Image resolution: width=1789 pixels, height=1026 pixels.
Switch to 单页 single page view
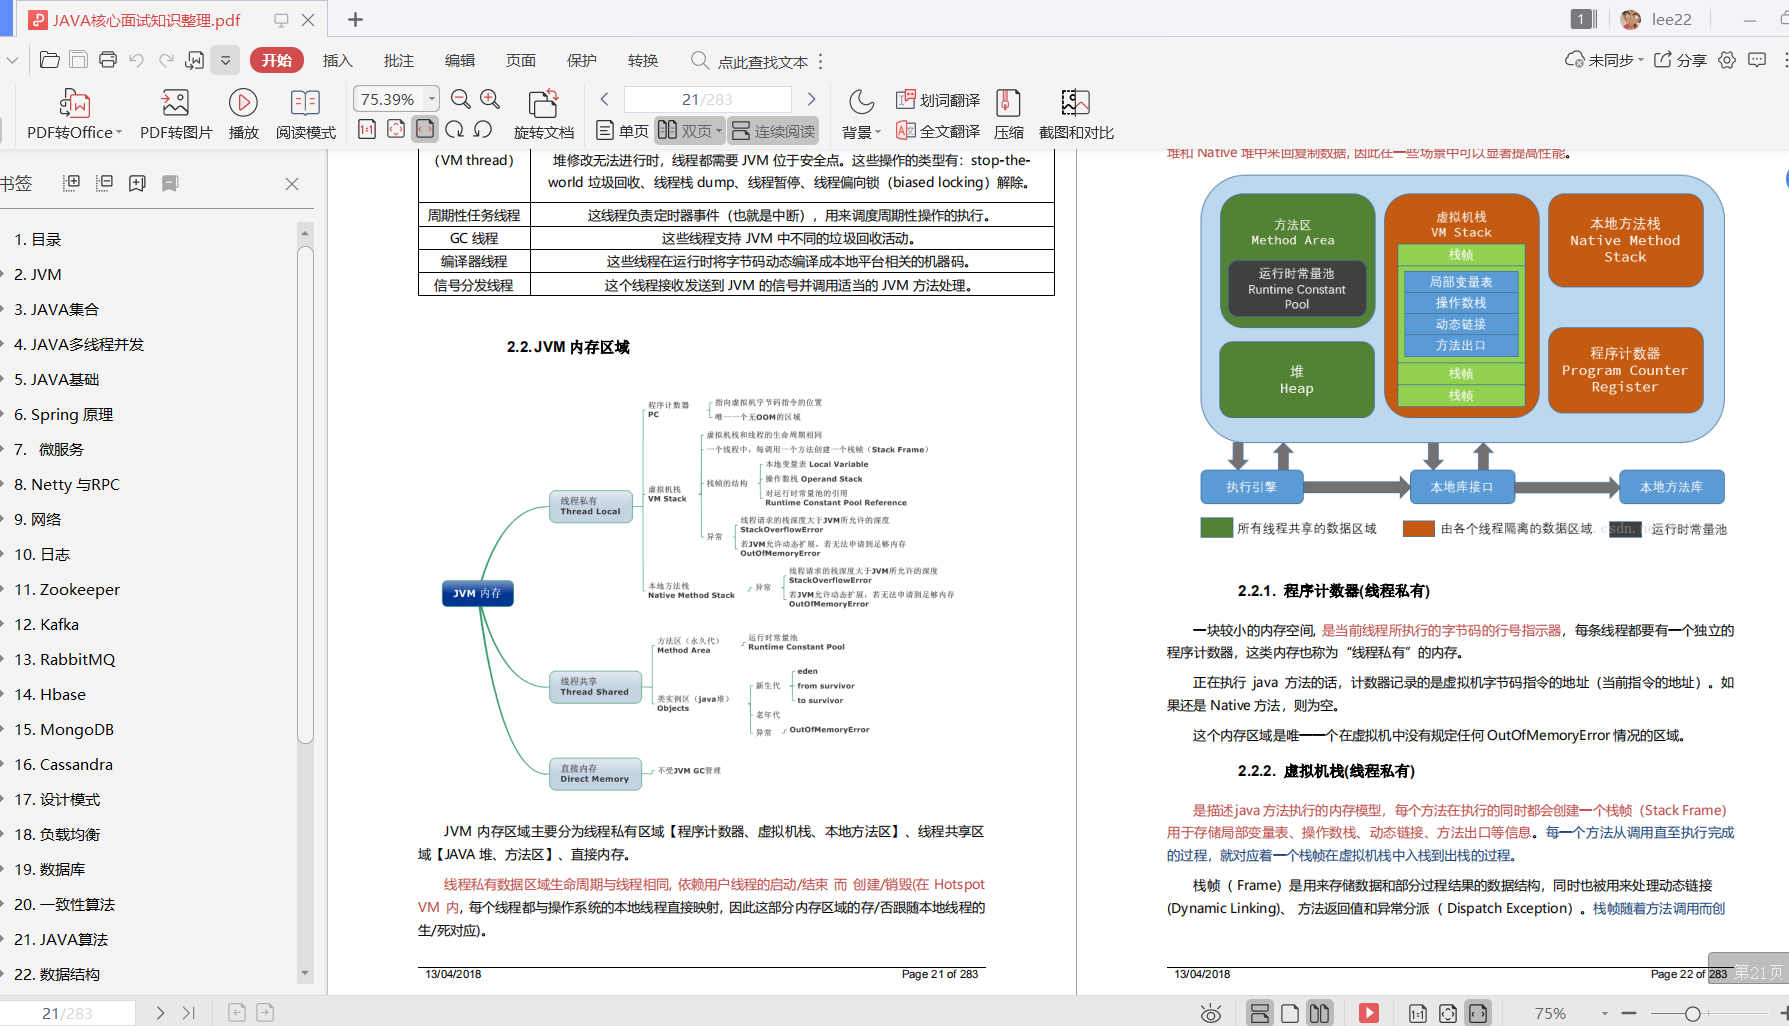pos(620,130)
